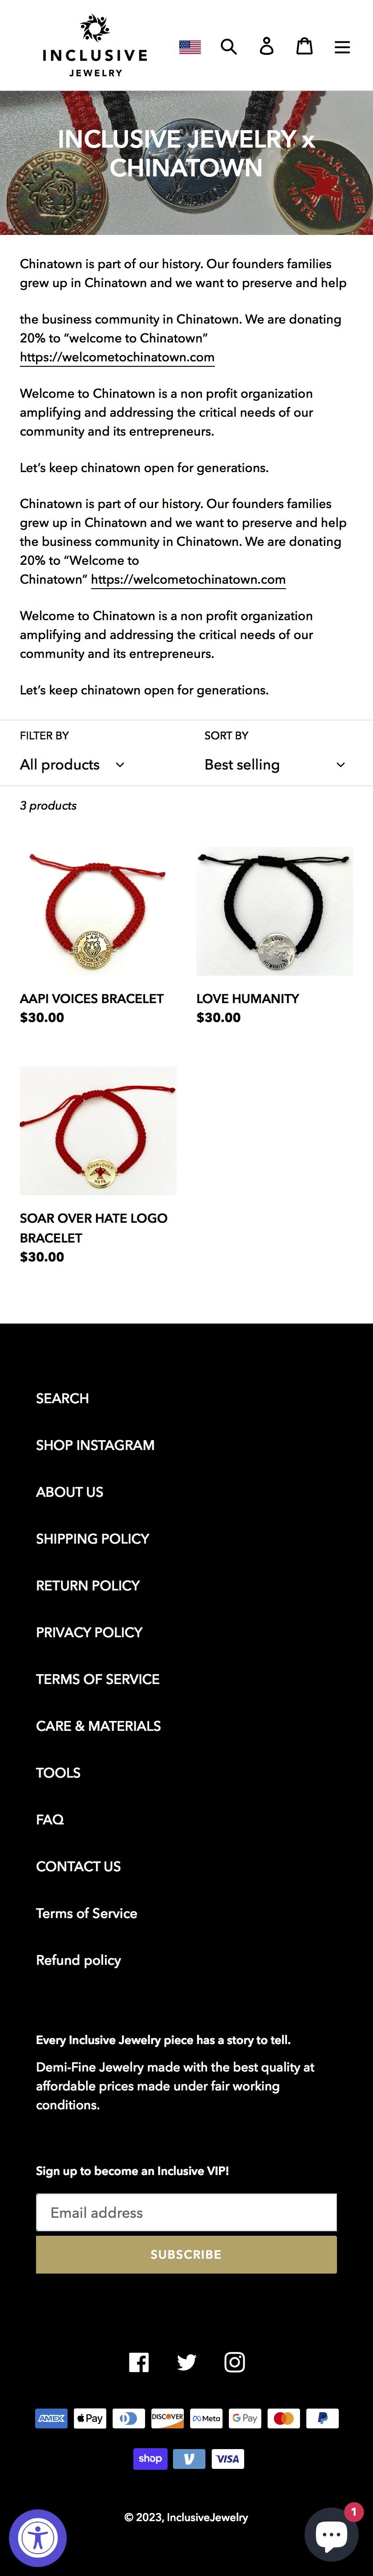Screen dimensions: 373x2576
Task: Visit the Twitter social icon
Action: [187, 2362]
